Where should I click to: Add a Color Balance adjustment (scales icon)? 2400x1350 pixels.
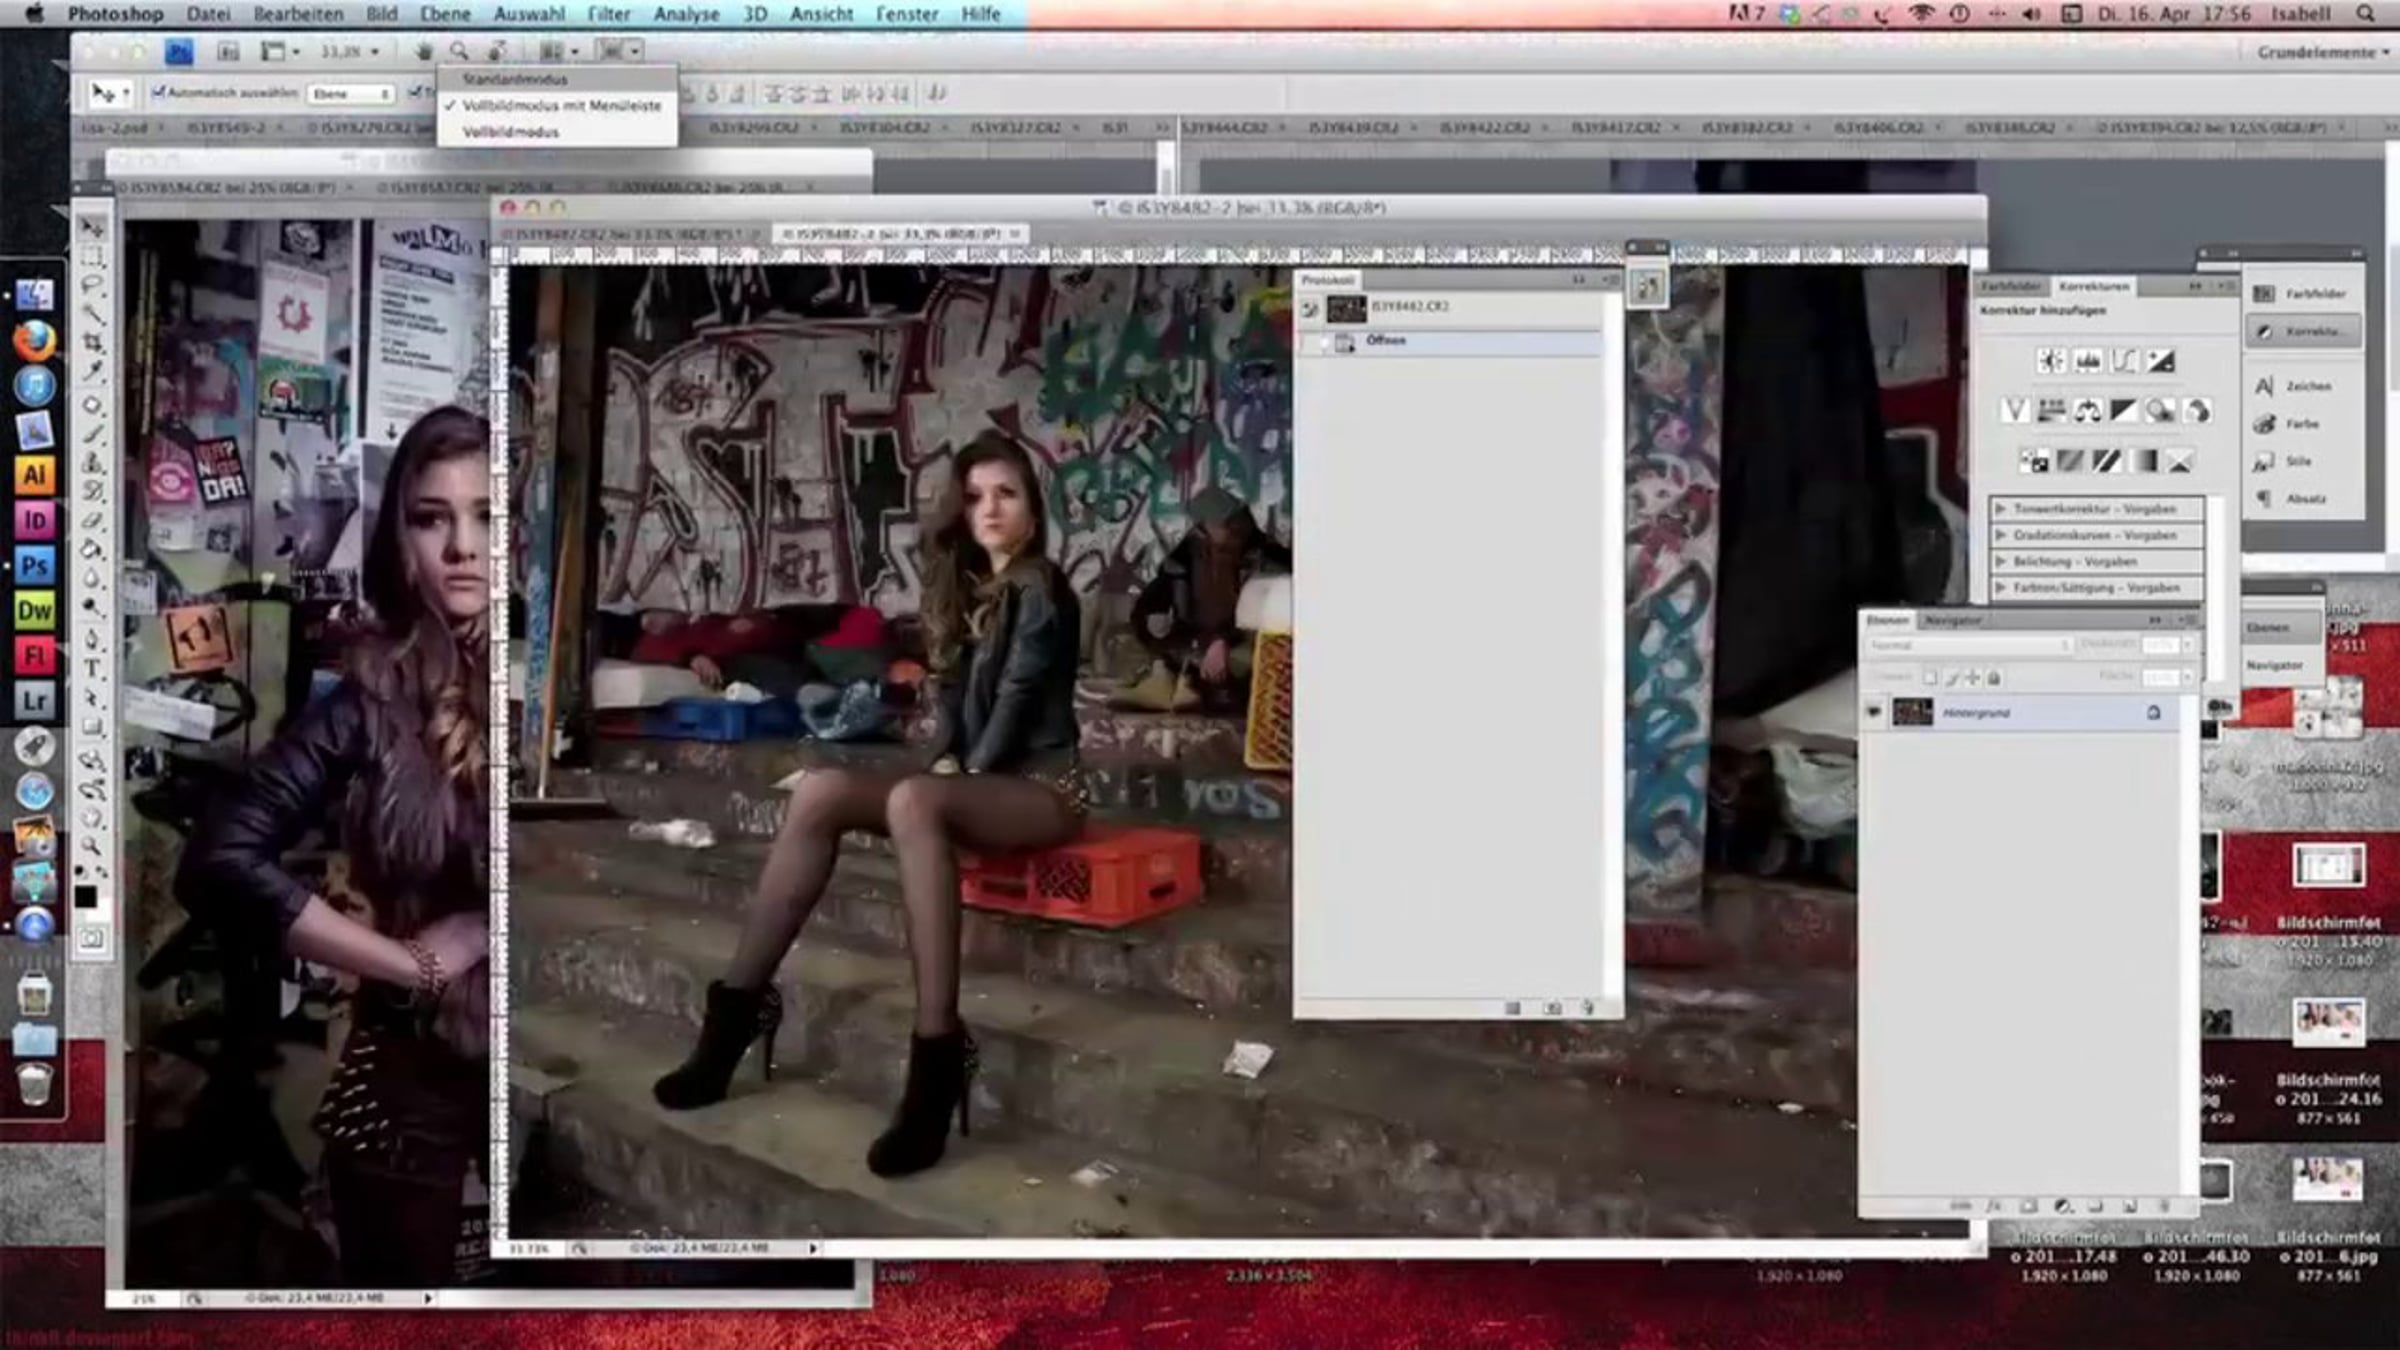point(2087,411)
